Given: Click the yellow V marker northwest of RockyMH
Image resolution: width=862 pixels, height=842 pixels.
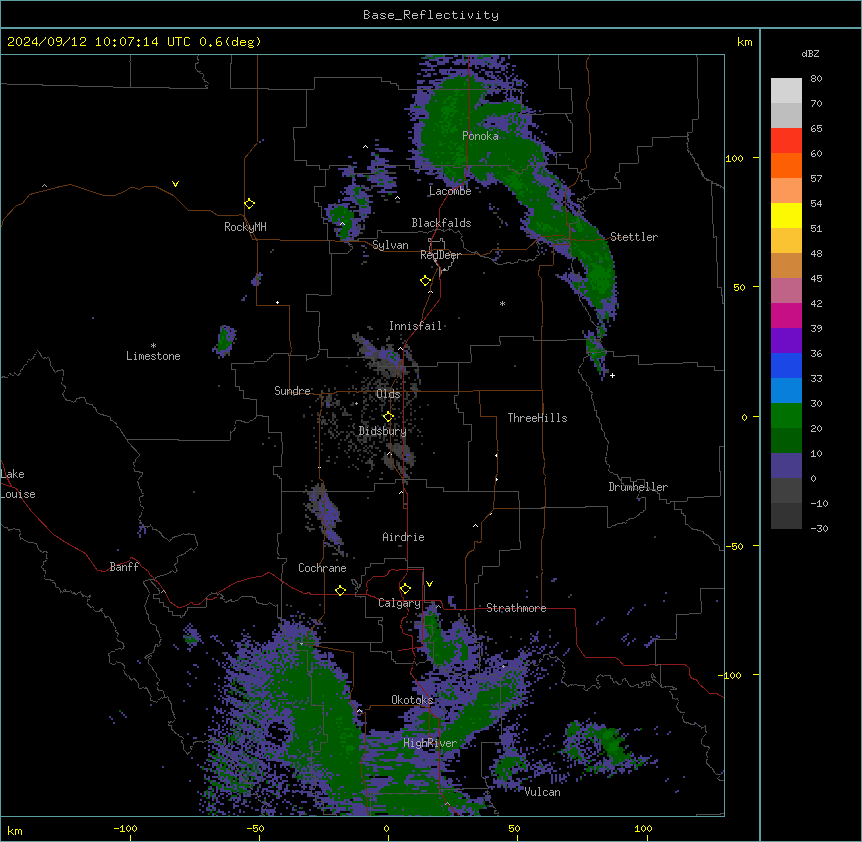Looking at the screenshot, I should 175,184.
